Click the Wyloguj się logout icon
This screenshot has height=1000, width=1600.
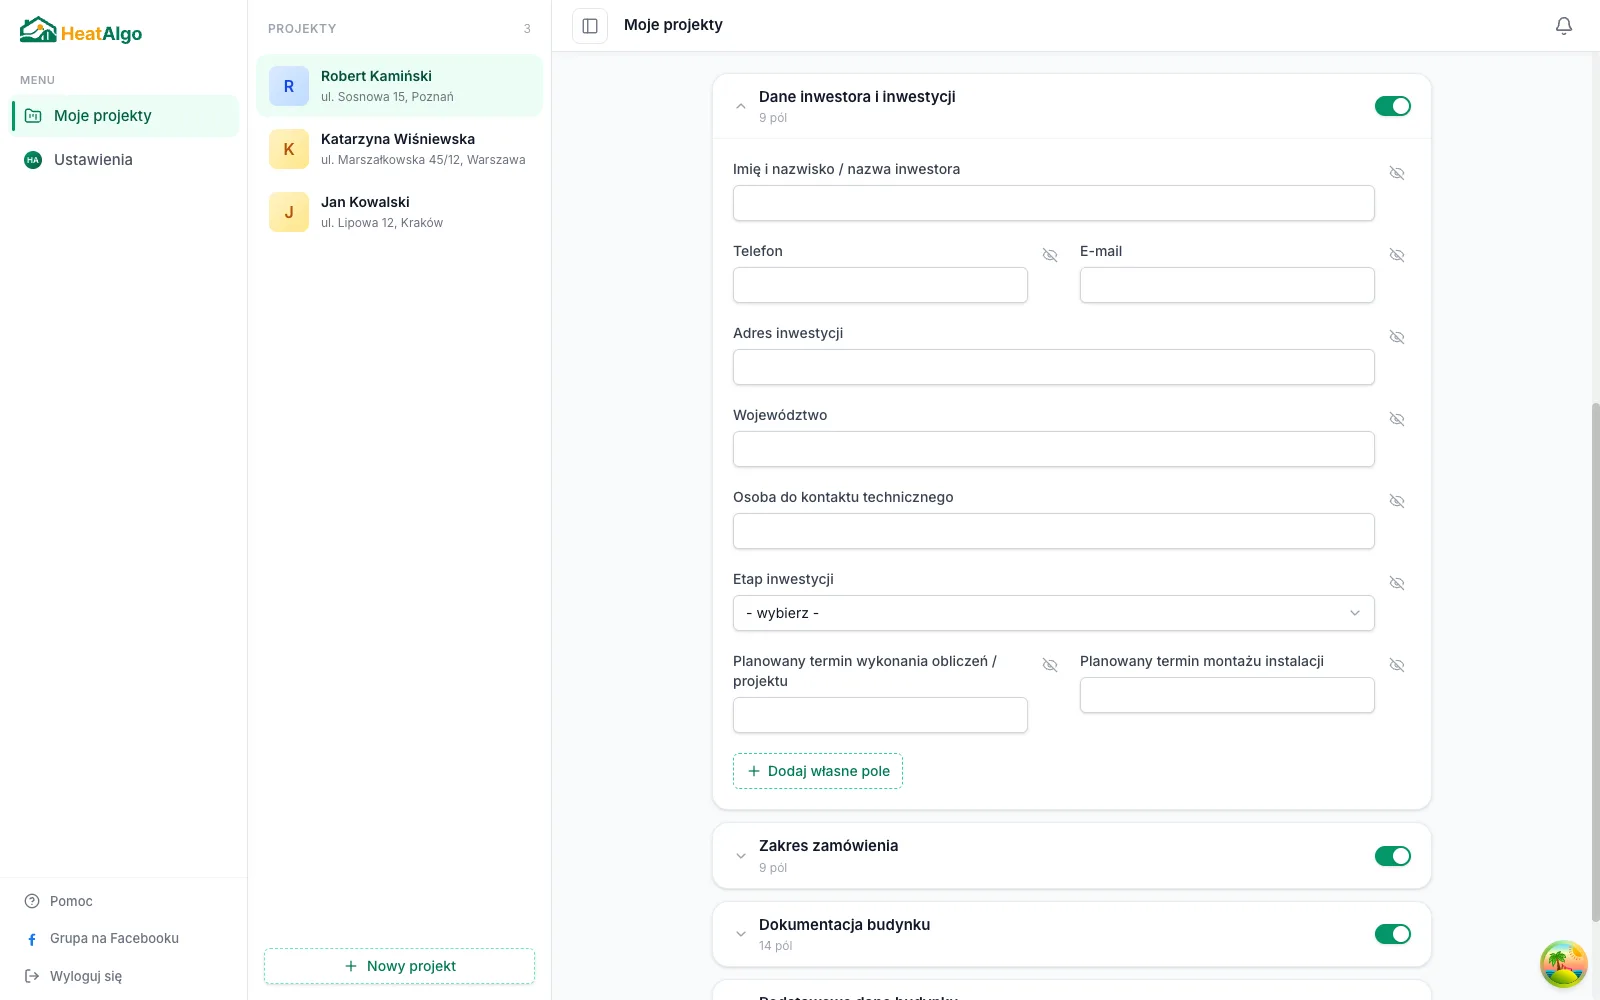coord(32,976)
